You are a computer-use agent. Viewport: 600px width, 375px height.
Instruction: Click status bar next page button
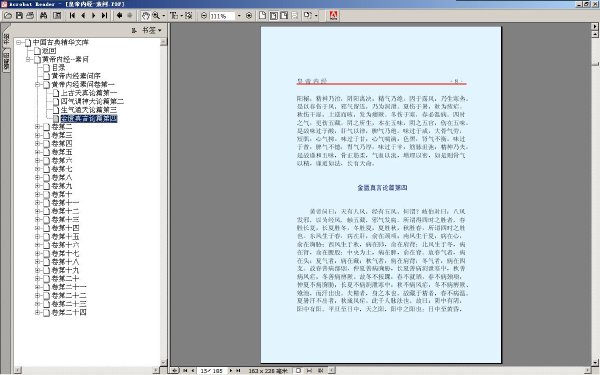231,370
